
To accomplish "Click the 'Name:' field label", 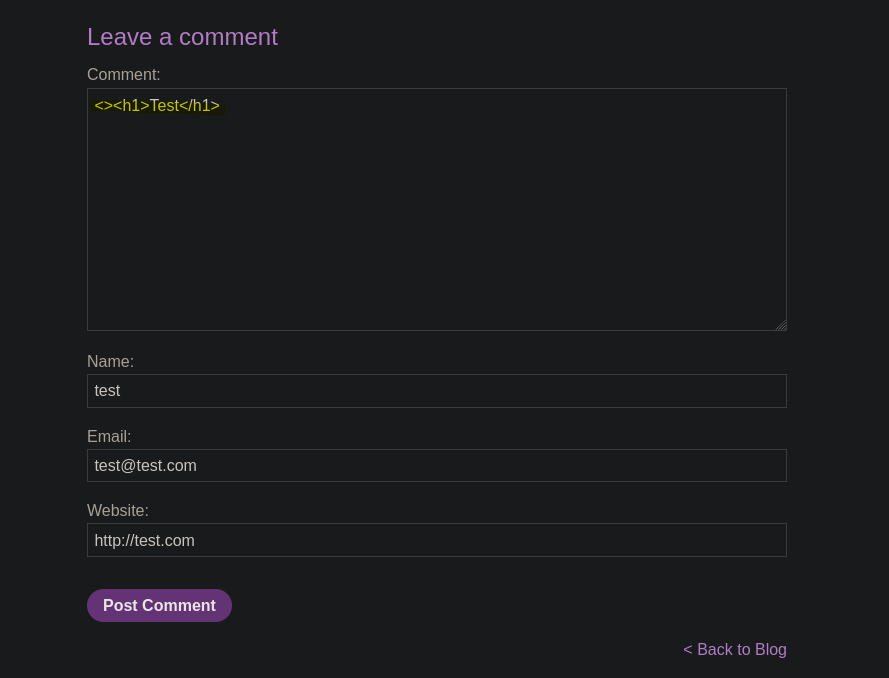I will click(110, 361).
